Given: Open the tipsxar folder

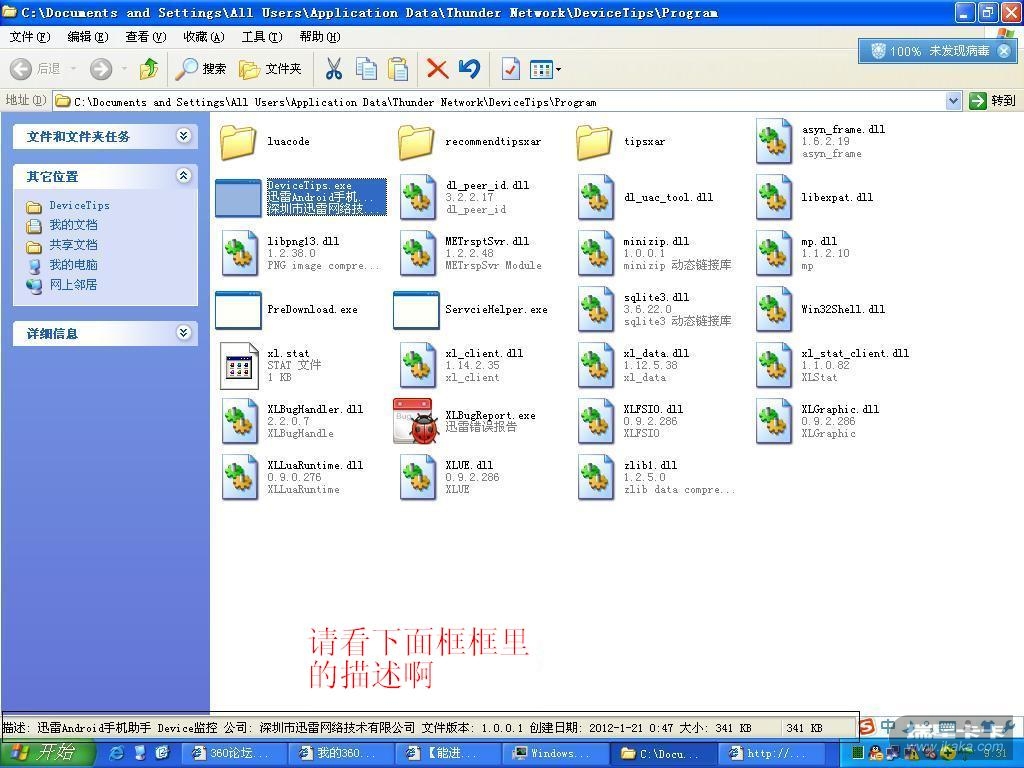Looking at the screenshot, I should [594, 141].
